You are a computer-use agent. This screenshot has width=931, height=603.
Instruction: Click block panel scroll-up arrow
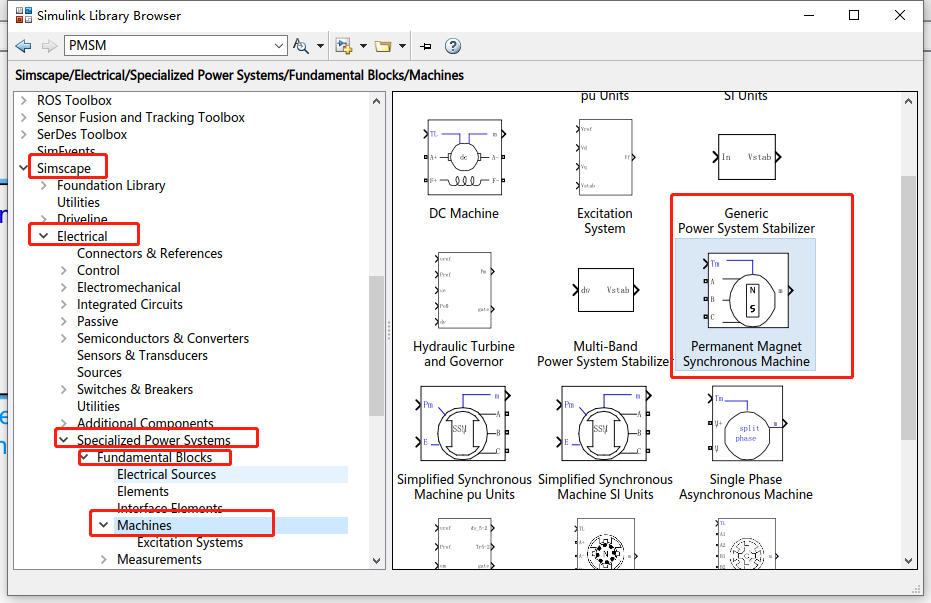[x=908, y=101]
